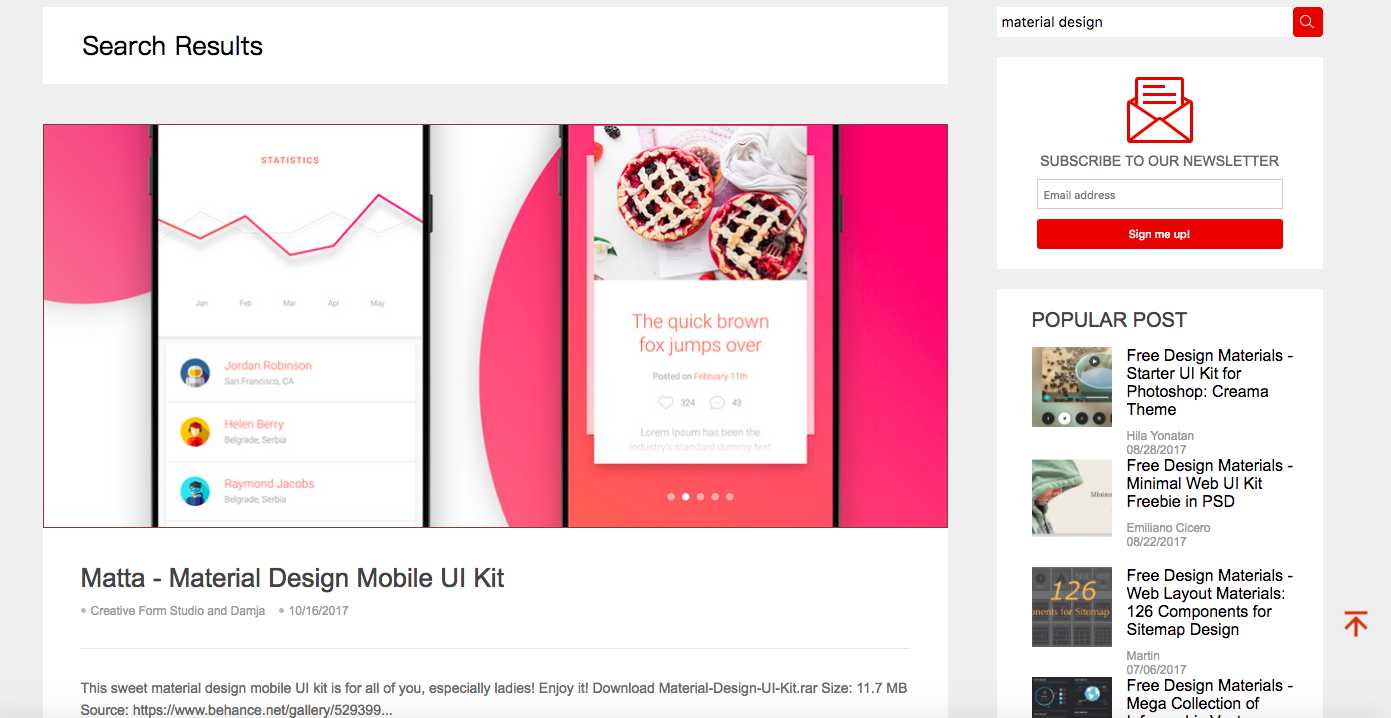Focus the material design search field
This screenshot has height=718, width=1391.
pos(1144,22)
